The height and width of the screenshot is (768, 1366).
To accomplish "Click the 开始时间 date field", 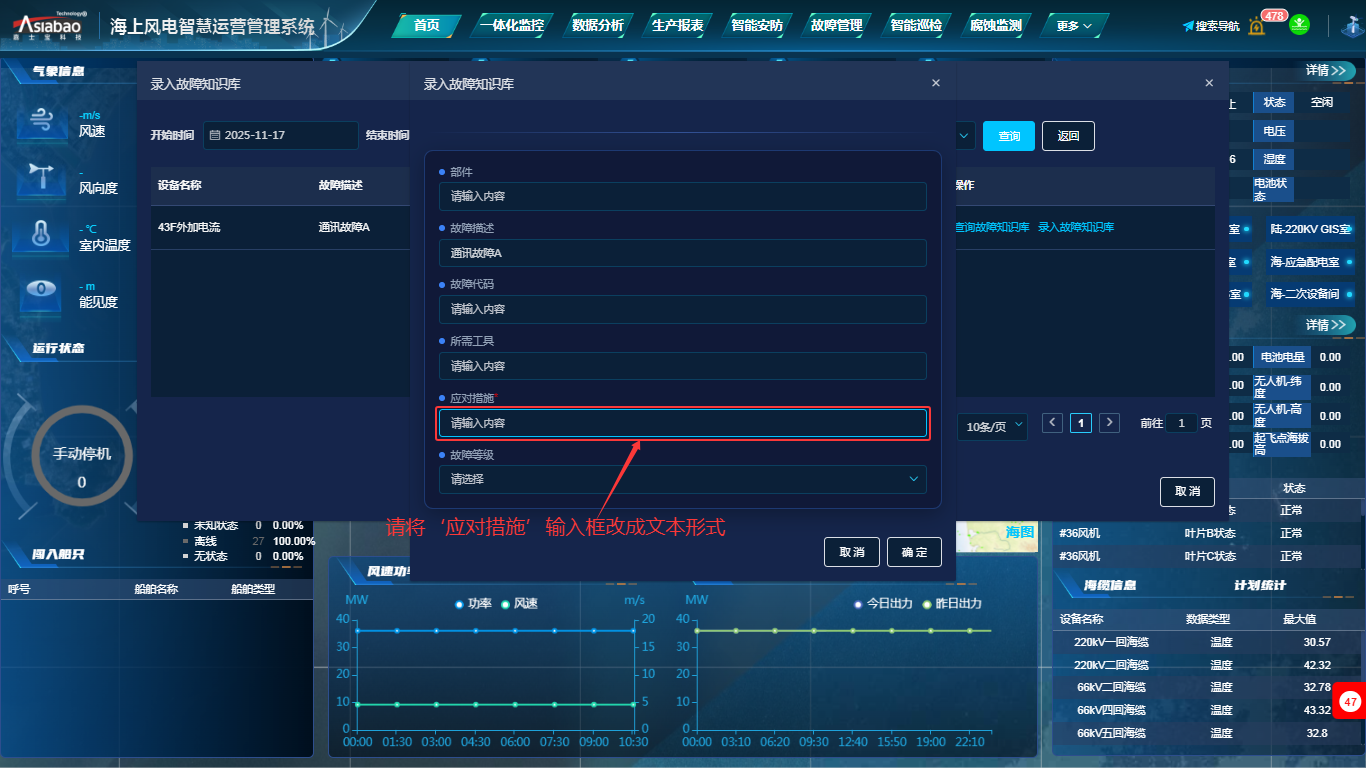I will (x=280, y=135).
